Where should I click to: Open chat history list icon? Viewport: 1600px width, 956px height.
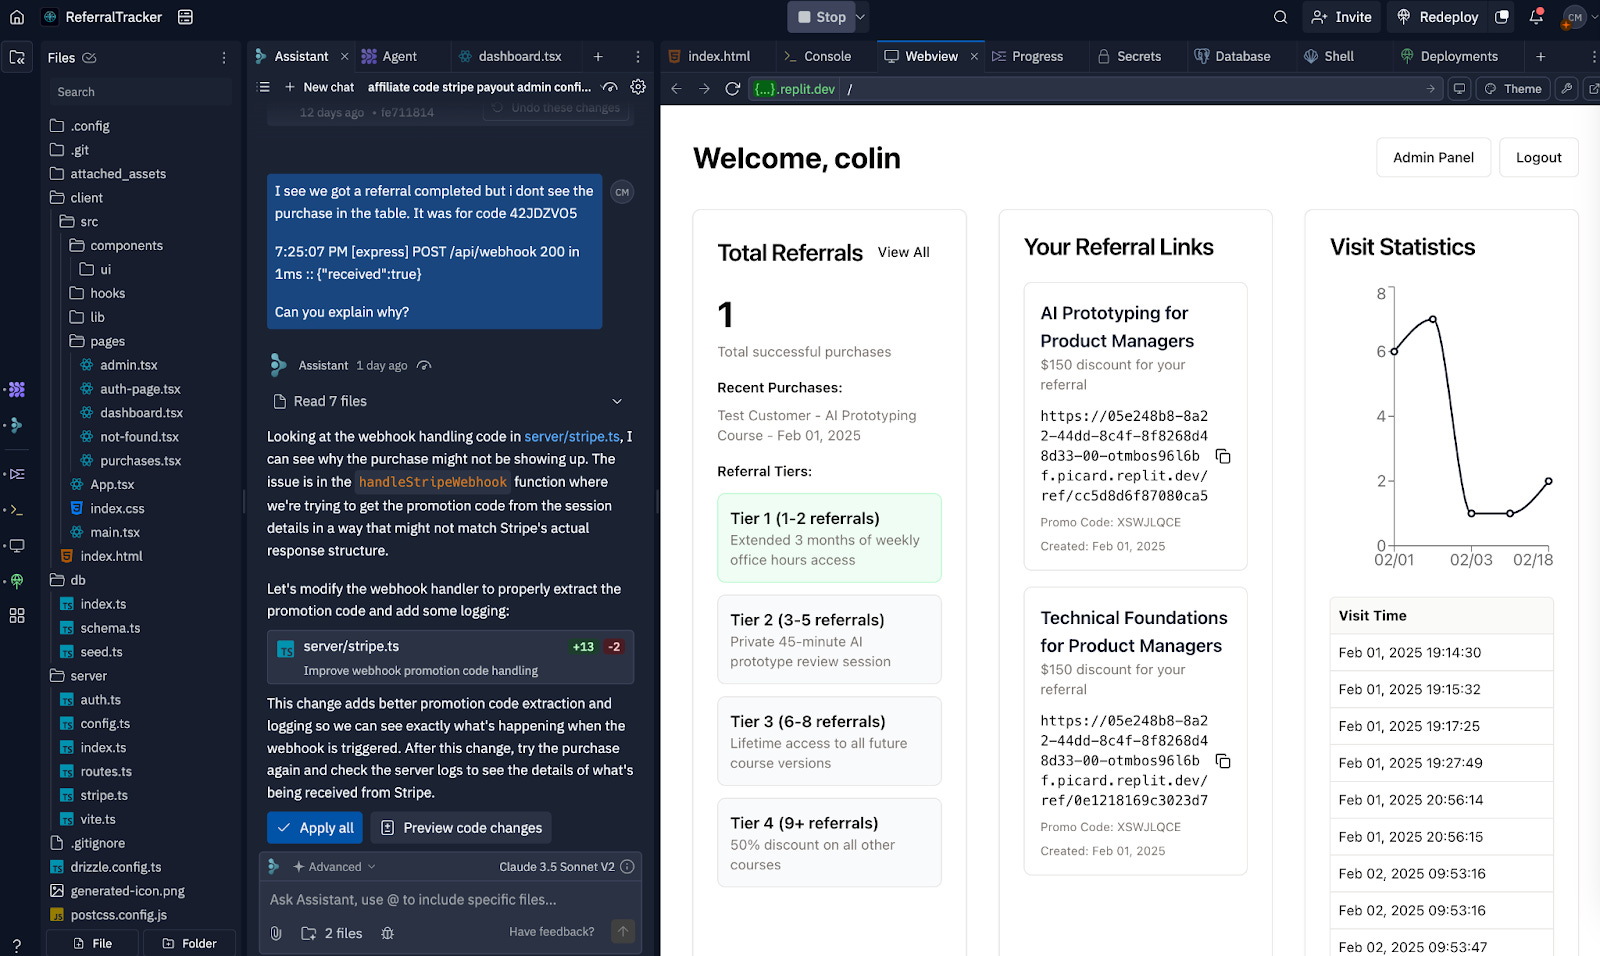[264, 87]
